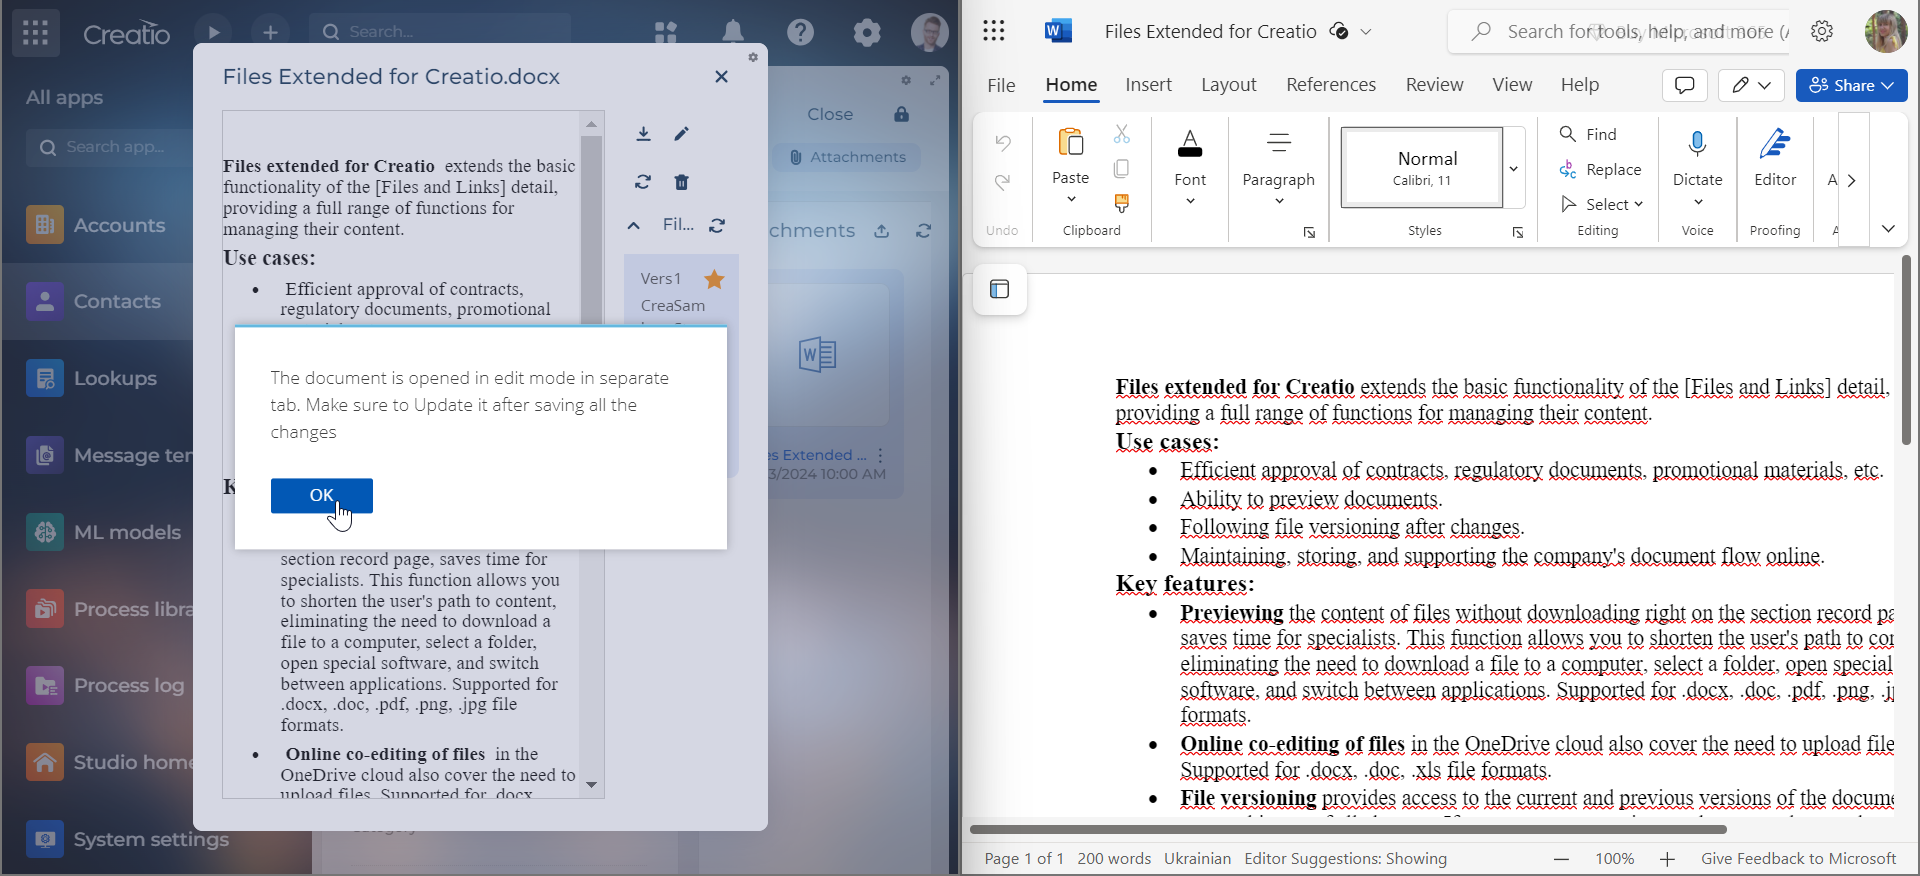Click the Copy icon in Clipboard group
The width and height of the screenshot is (1920, 876).
point(1122,168)
